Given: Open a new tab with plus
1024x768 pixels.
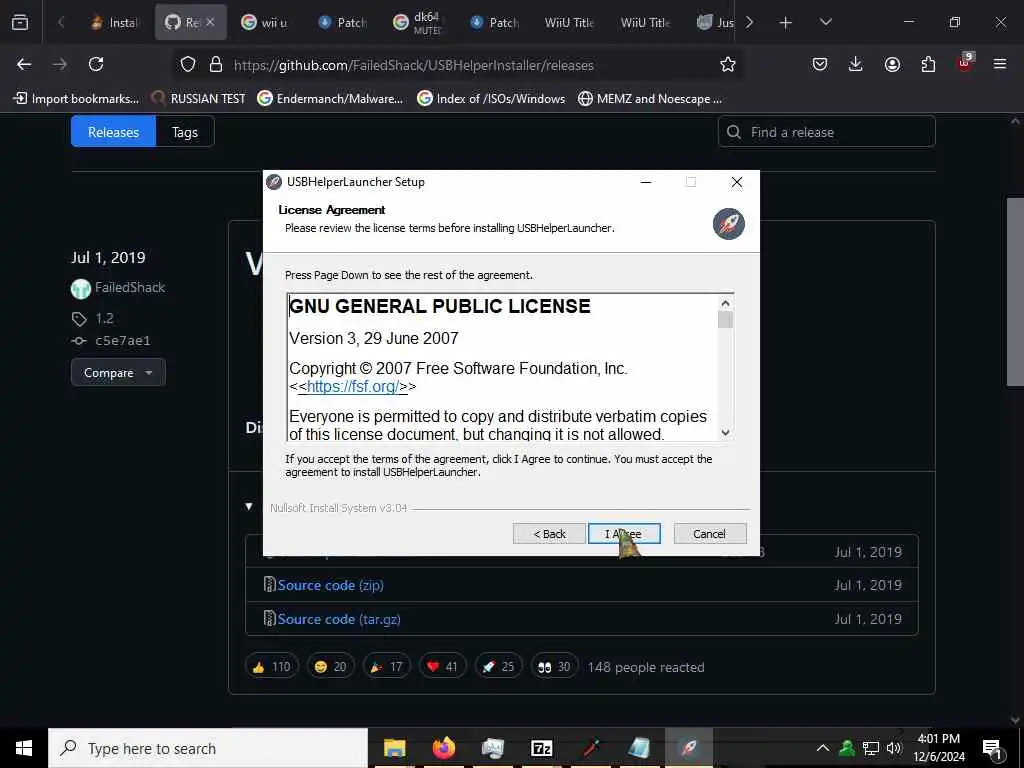Looking at the screenshot, I should coord(786,23).
